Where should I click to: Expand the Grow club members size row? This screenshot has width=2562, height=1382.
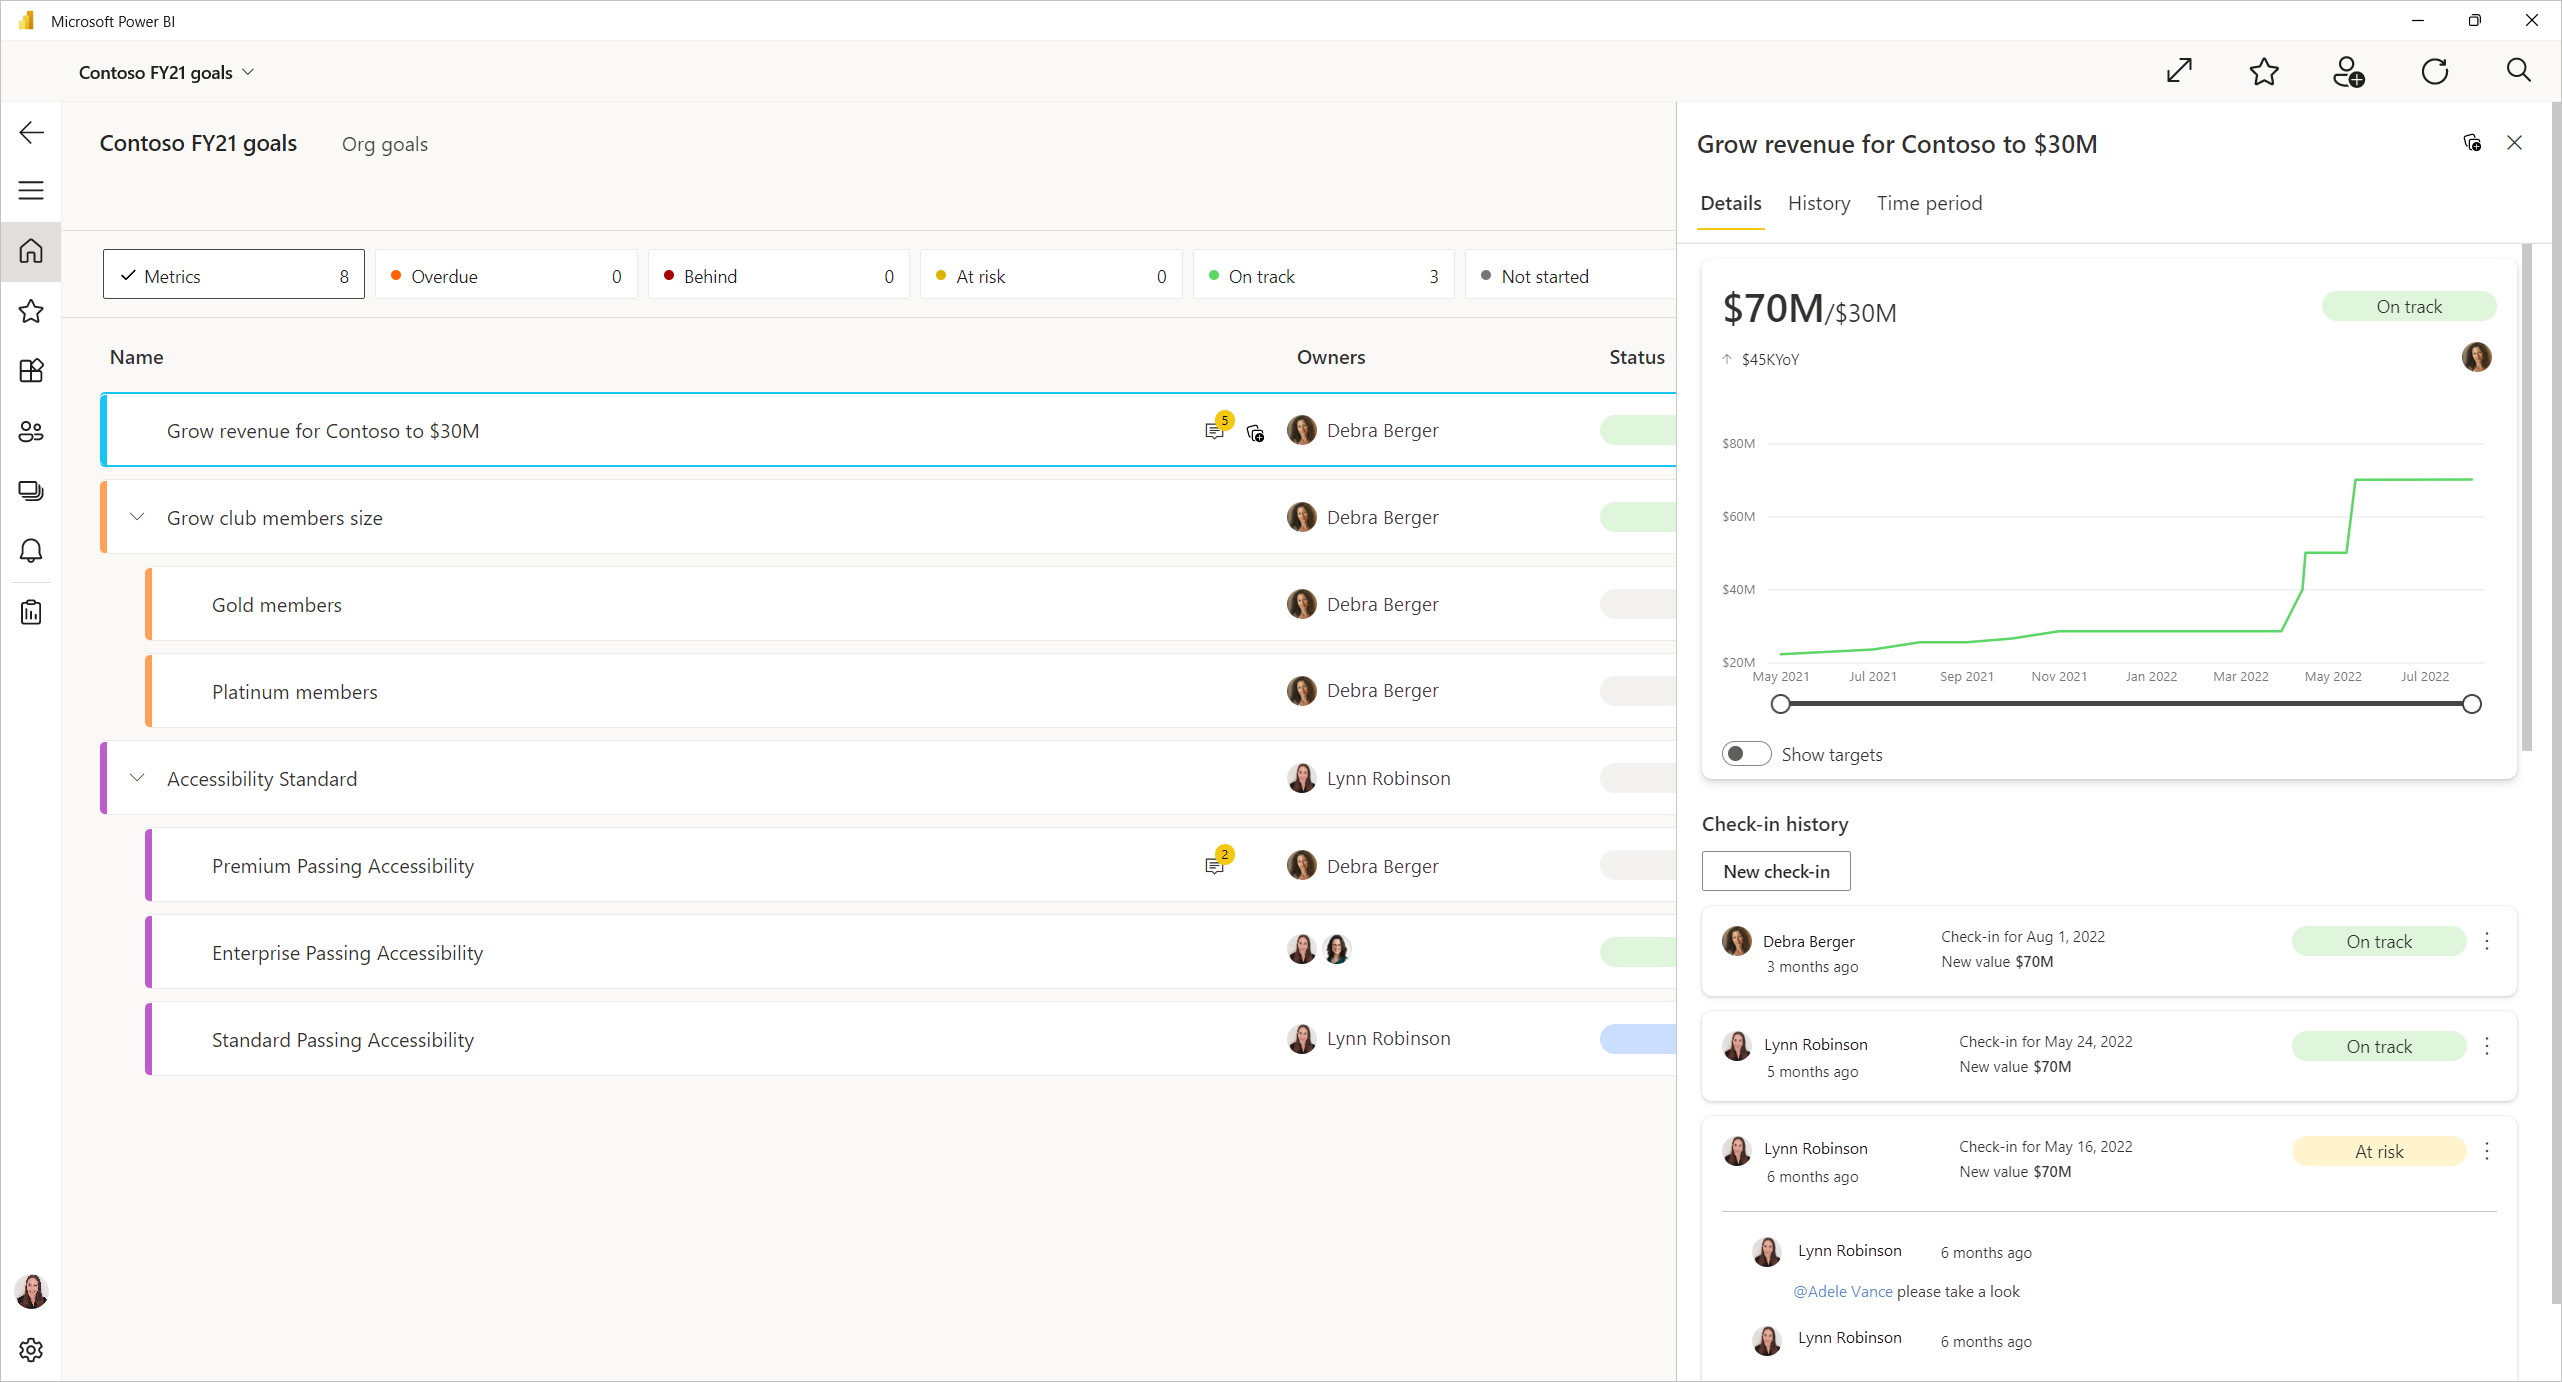[x=138, y=517]
